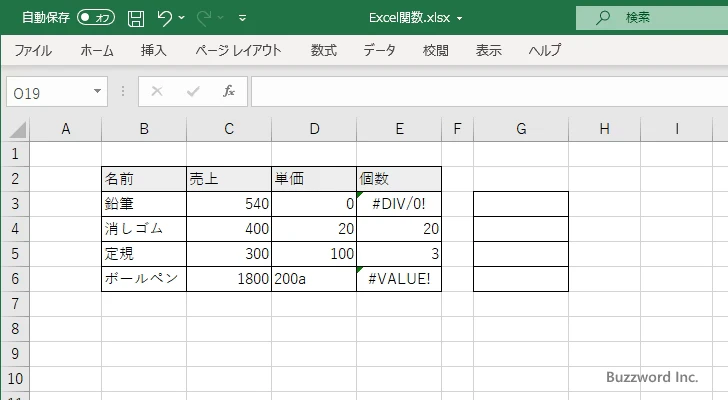Select column C header
Viewport: 728px width, 400px height.
tap(229, 129)
